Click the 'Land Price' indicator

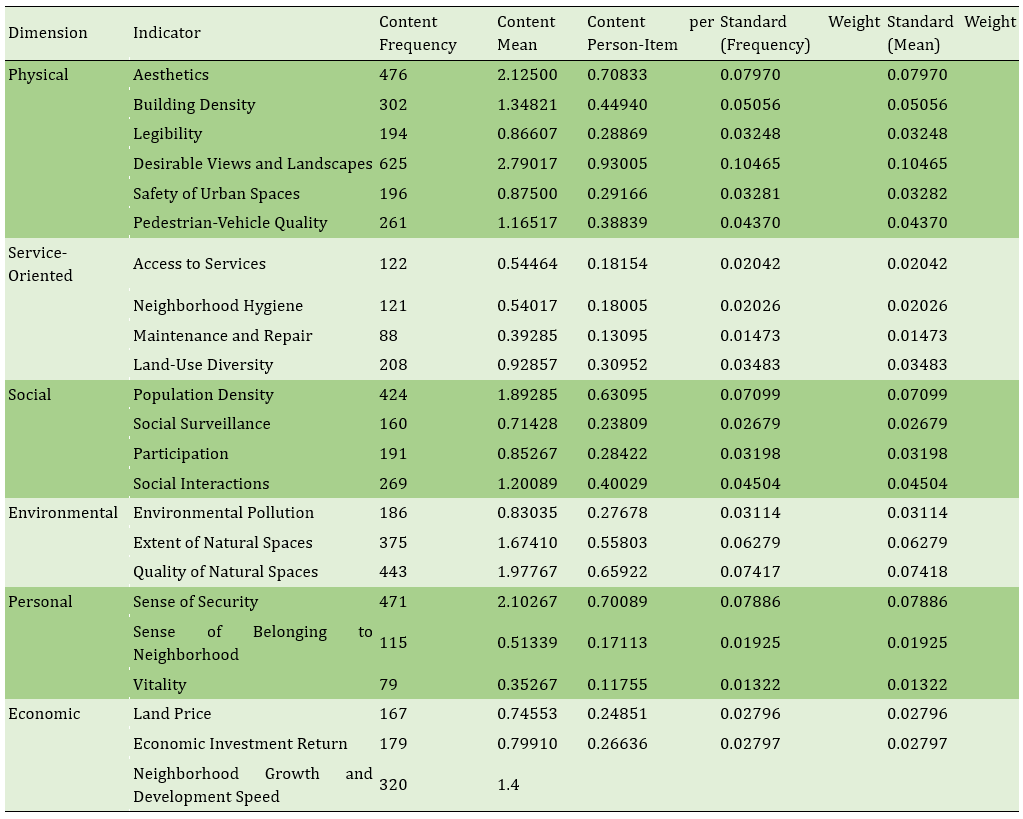(x=172, y=714)
